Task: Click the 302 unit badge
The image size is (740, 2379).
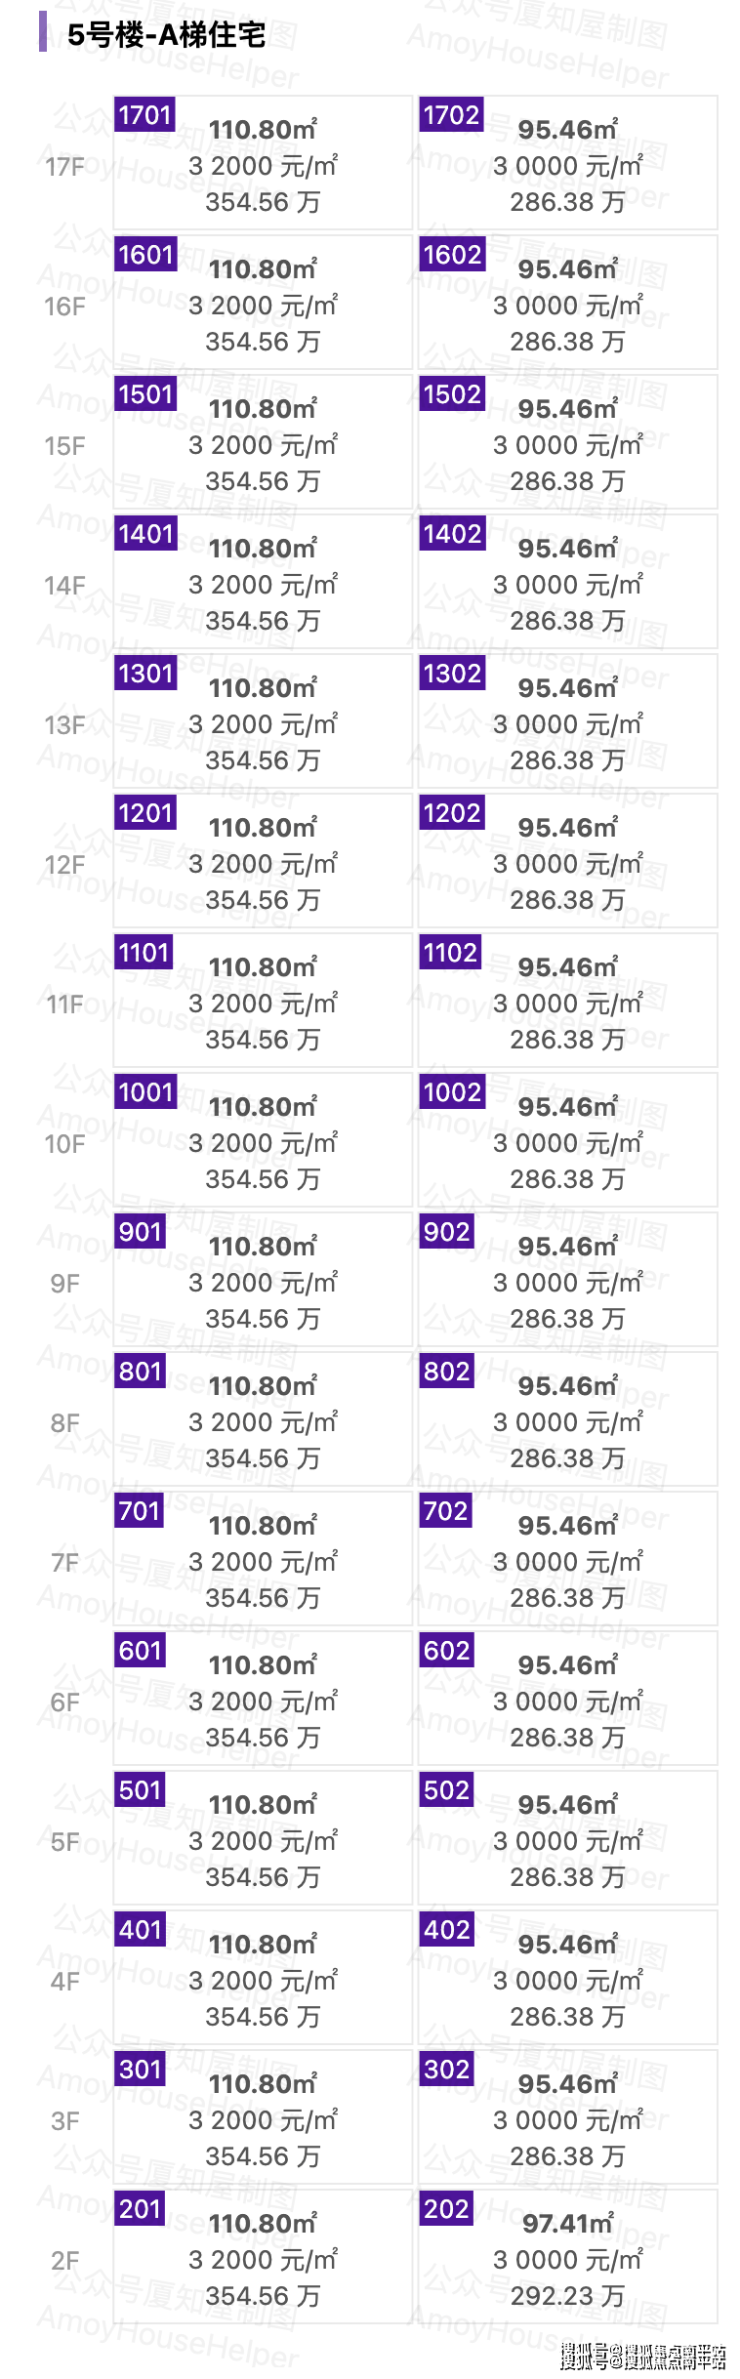Action: (446, 2069)
